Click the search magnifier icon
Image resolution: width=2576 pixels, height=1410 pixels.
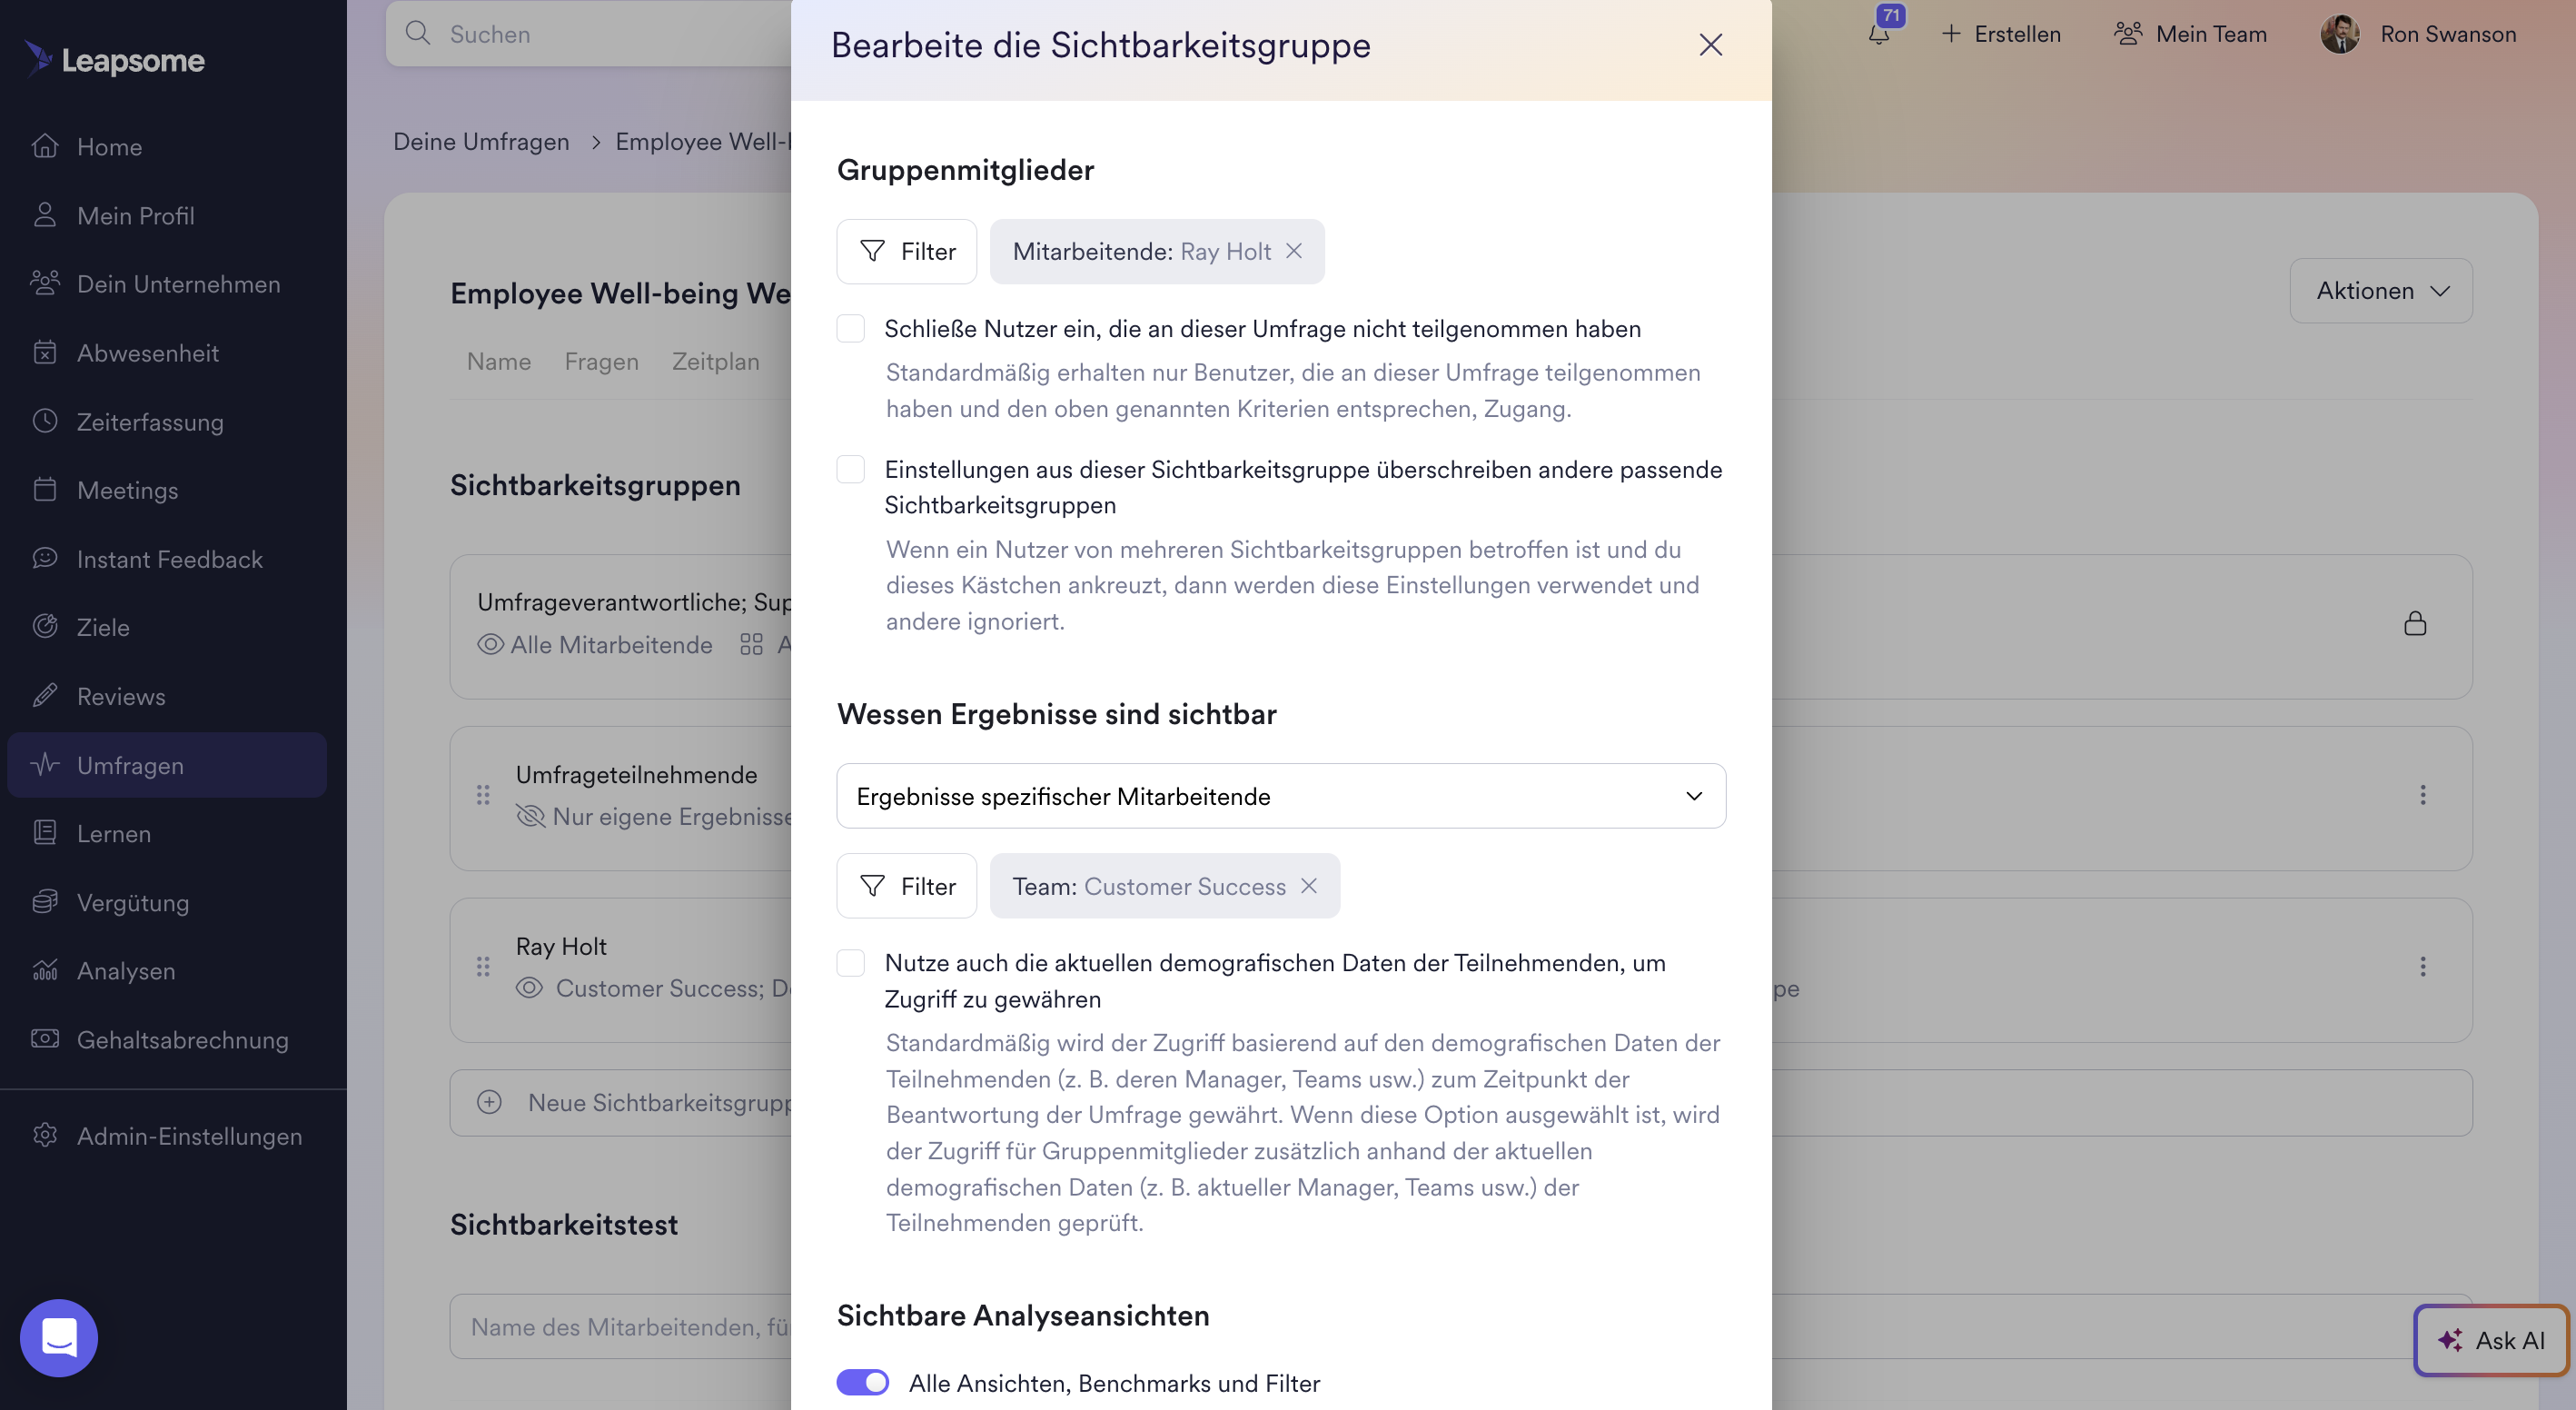click(x=418, y=34)
